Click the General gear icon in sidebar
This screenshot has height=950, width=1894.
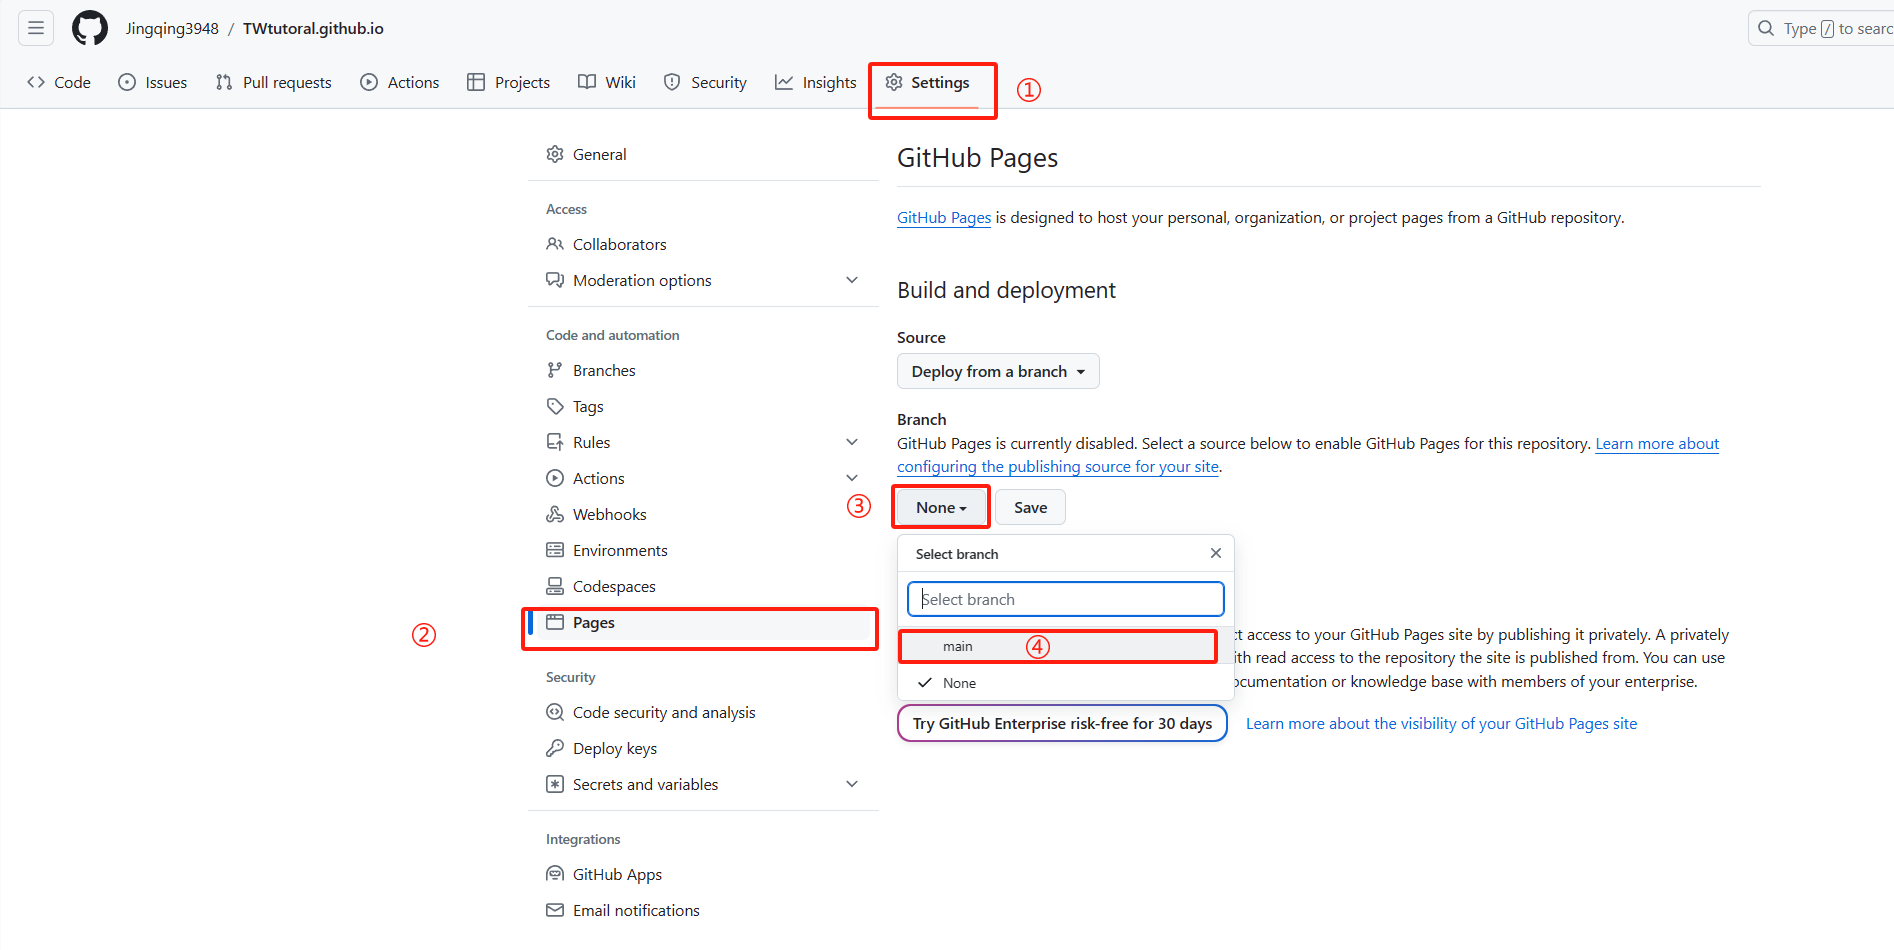tap(555, 154)
